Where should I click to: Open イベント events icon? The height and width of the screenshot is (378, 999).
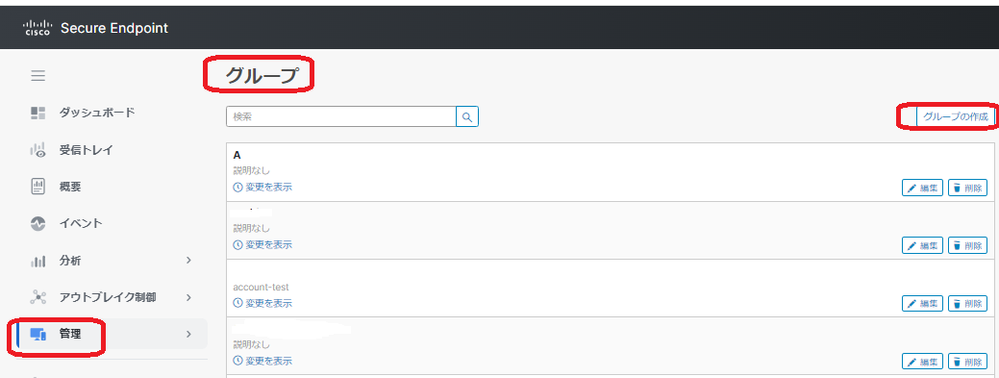coord(38,224)
